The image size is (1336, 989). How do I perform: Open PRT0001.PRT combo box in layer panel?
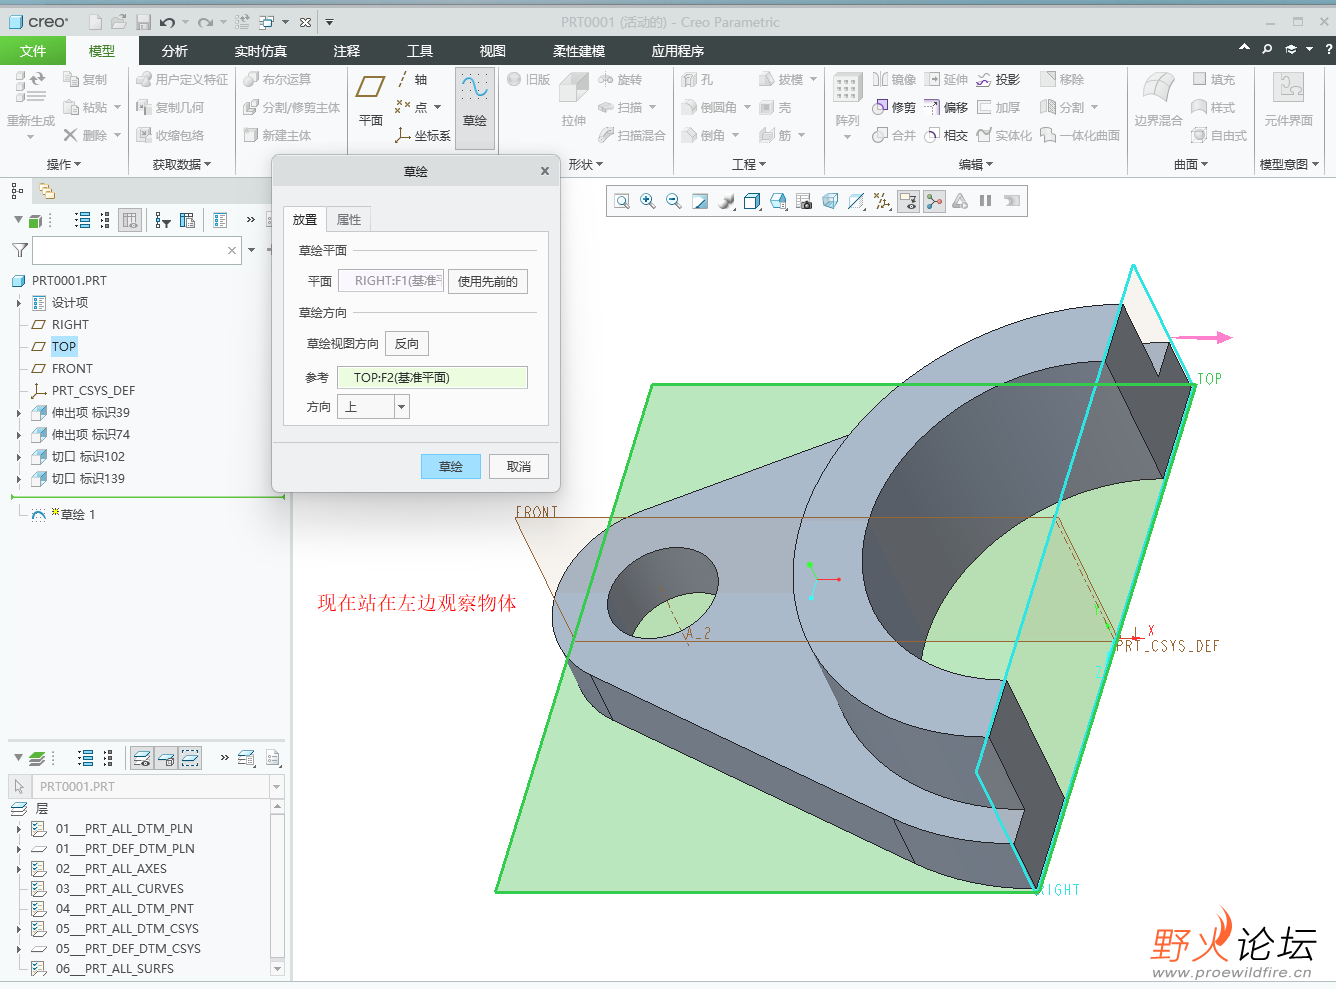click(x=277, y=787)
